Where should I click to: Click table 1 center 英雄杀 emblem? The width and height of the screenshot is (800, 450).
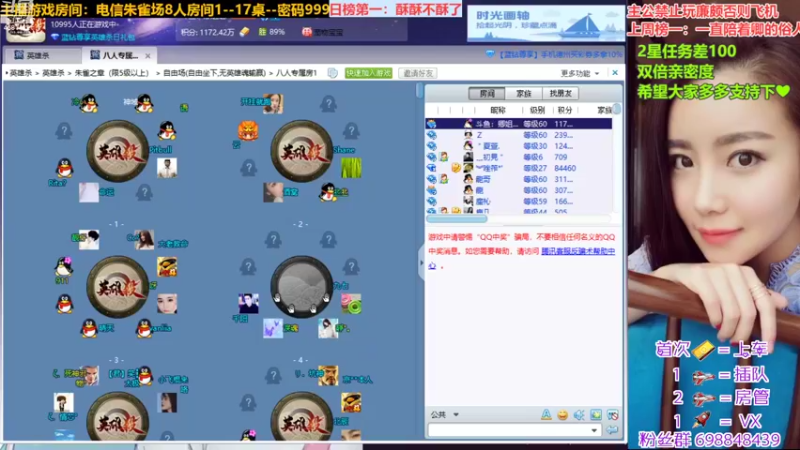click(117, 151)
